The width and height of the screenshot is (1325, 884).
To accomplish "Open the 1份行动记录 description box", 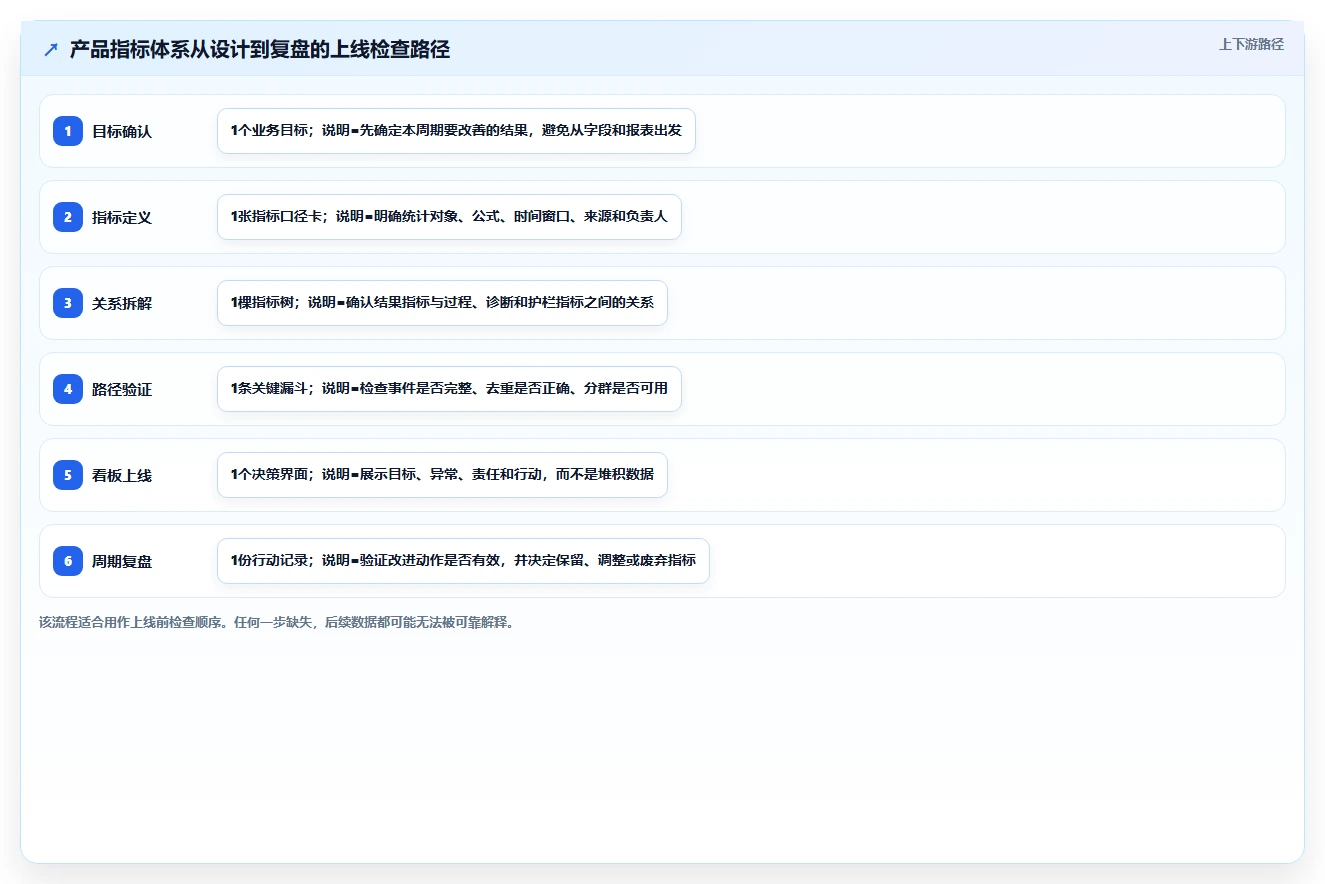I will point(463,561).
